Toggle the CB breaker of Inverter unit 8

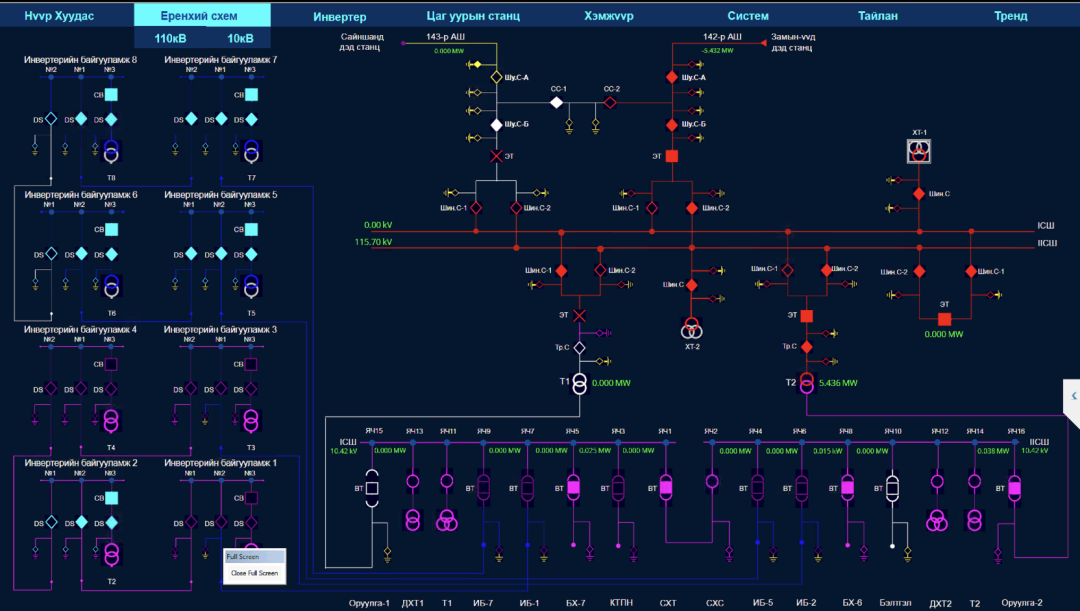112,95
